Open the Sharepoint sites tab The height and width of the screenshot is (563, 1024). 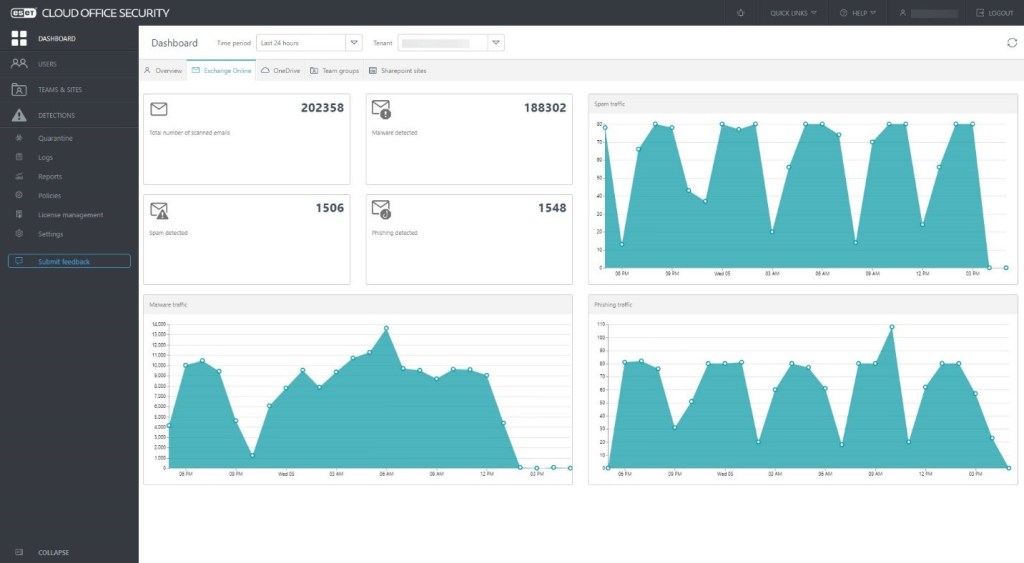tap(398, 71)
